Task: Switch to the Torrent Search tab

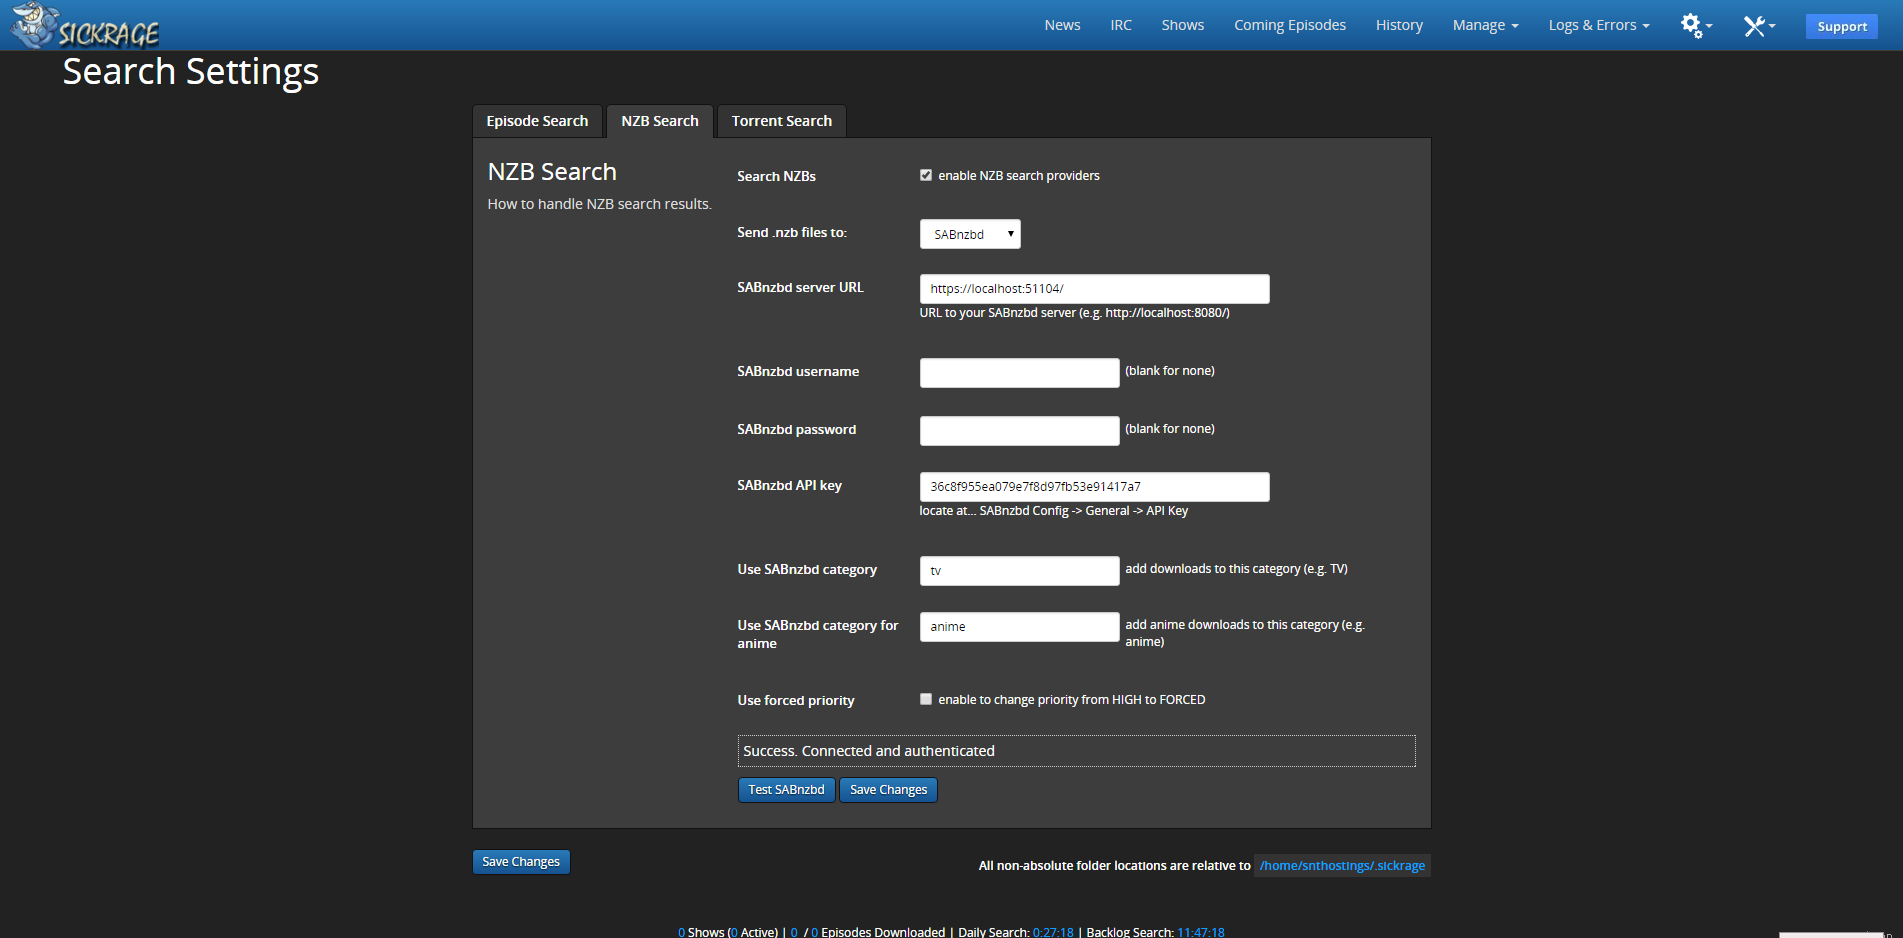Action: pyautogui.click(x=781, y=121)
